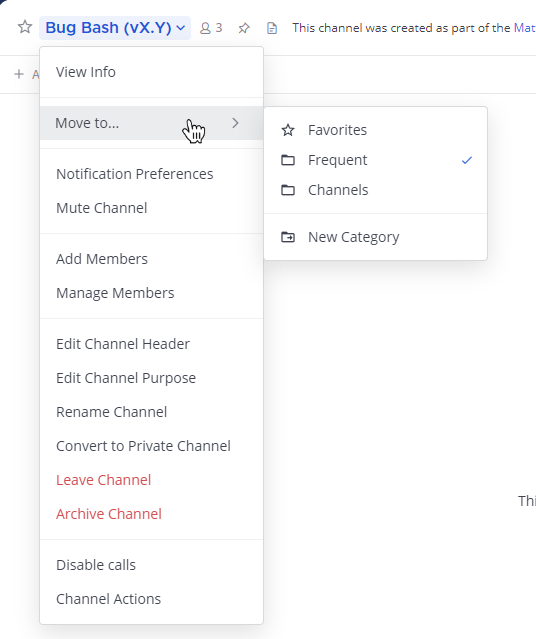This screenshot has height=639, width=536.
Task: Follow the Mat link in the channel header
Action: click(x=525, y=28)
